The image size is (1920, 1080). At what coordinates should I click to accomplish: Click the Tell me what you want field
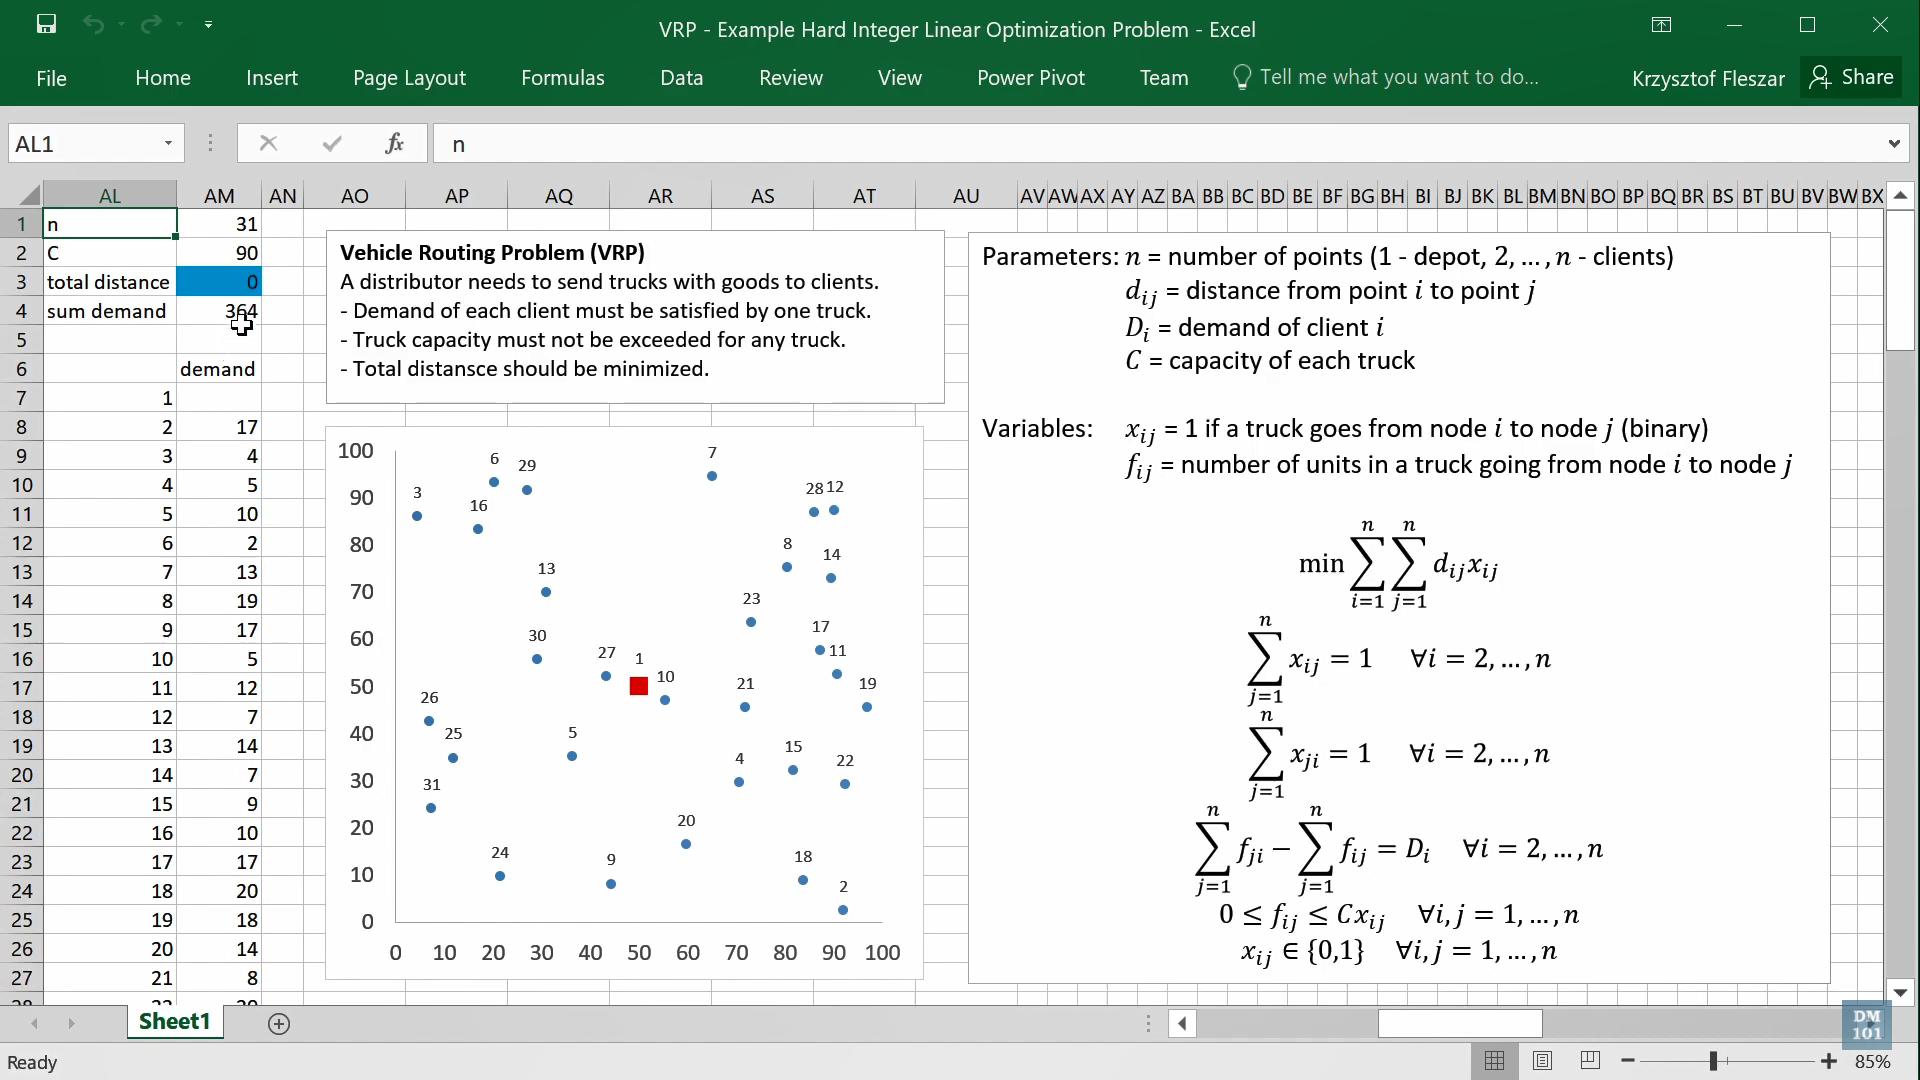(1398, 77)
